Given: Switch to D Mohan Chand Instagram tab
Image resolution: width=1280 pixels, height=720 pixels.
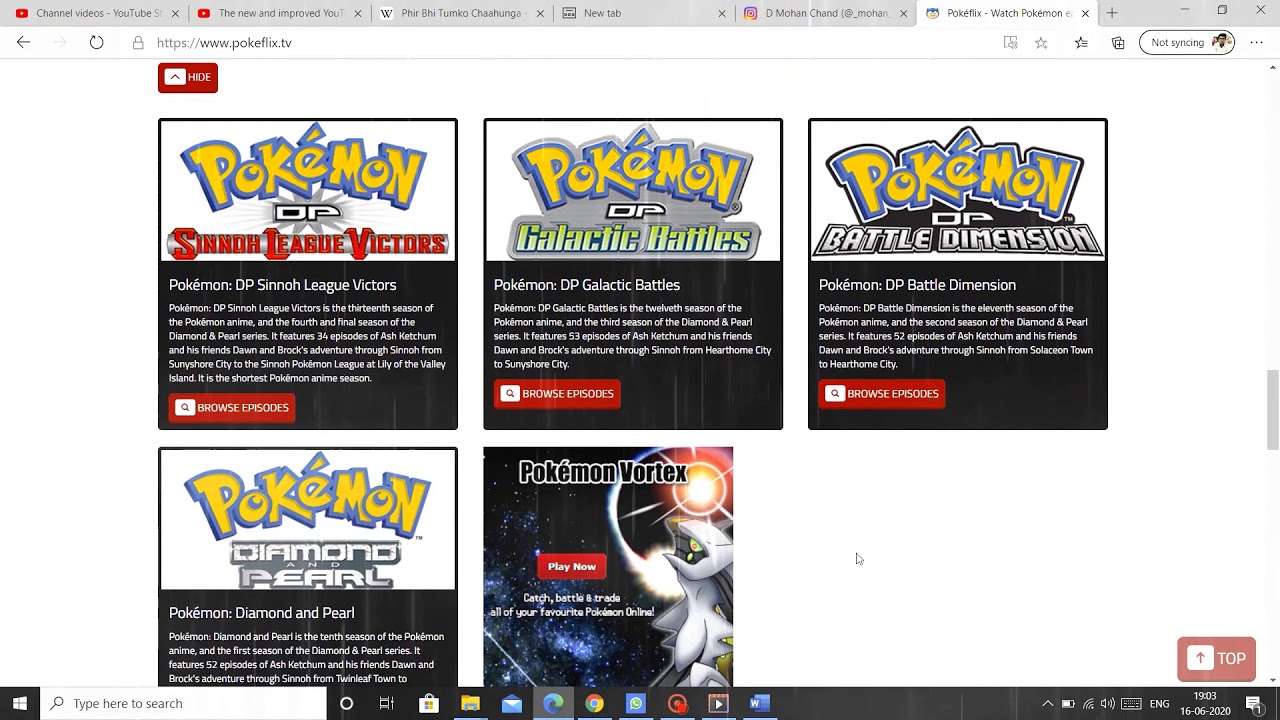Looking at the screenshot, I should click(x=825, y=13).
